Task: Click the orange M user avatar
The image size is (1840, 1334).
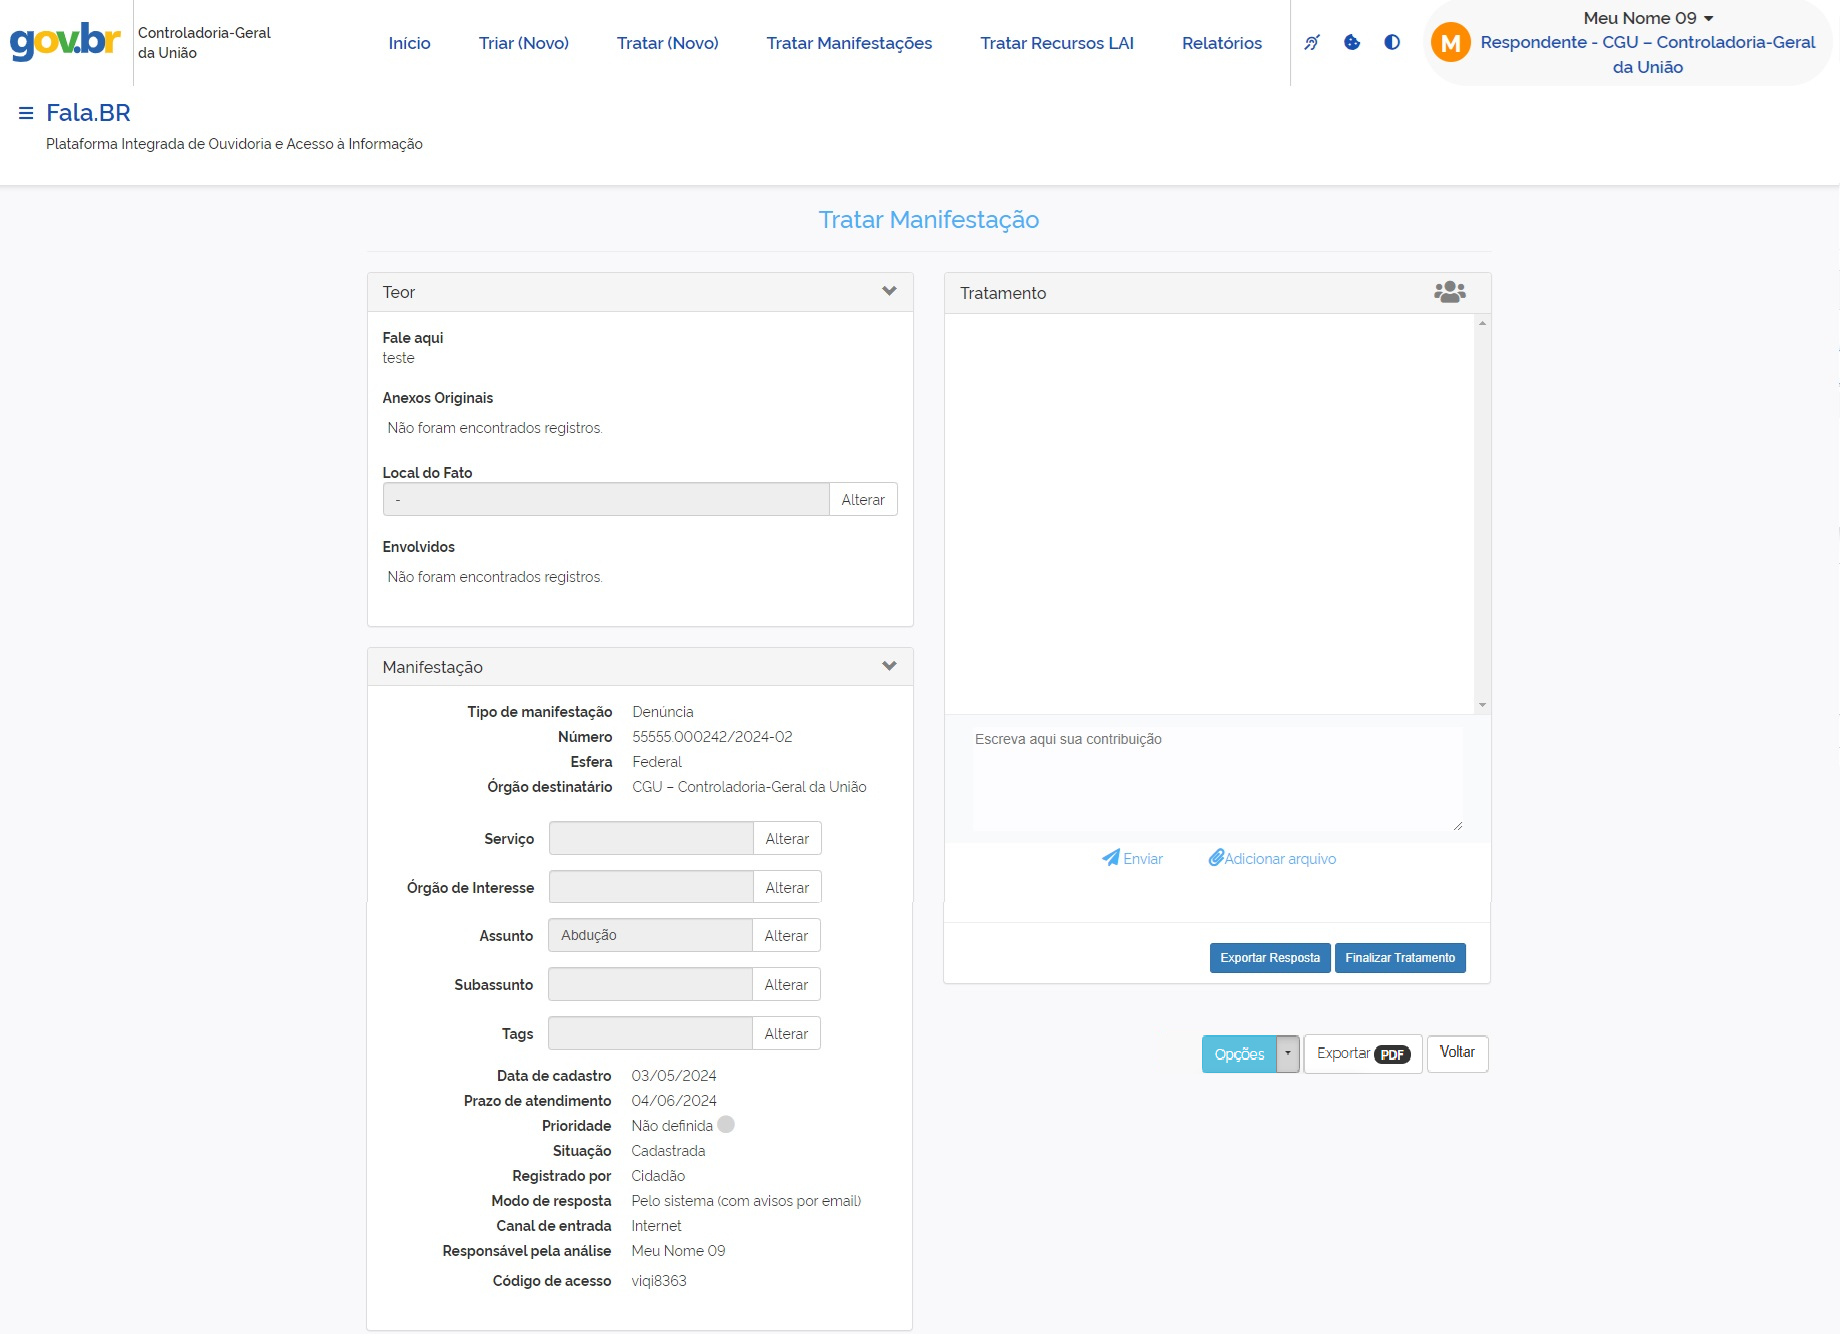Action: point(1450,43)
